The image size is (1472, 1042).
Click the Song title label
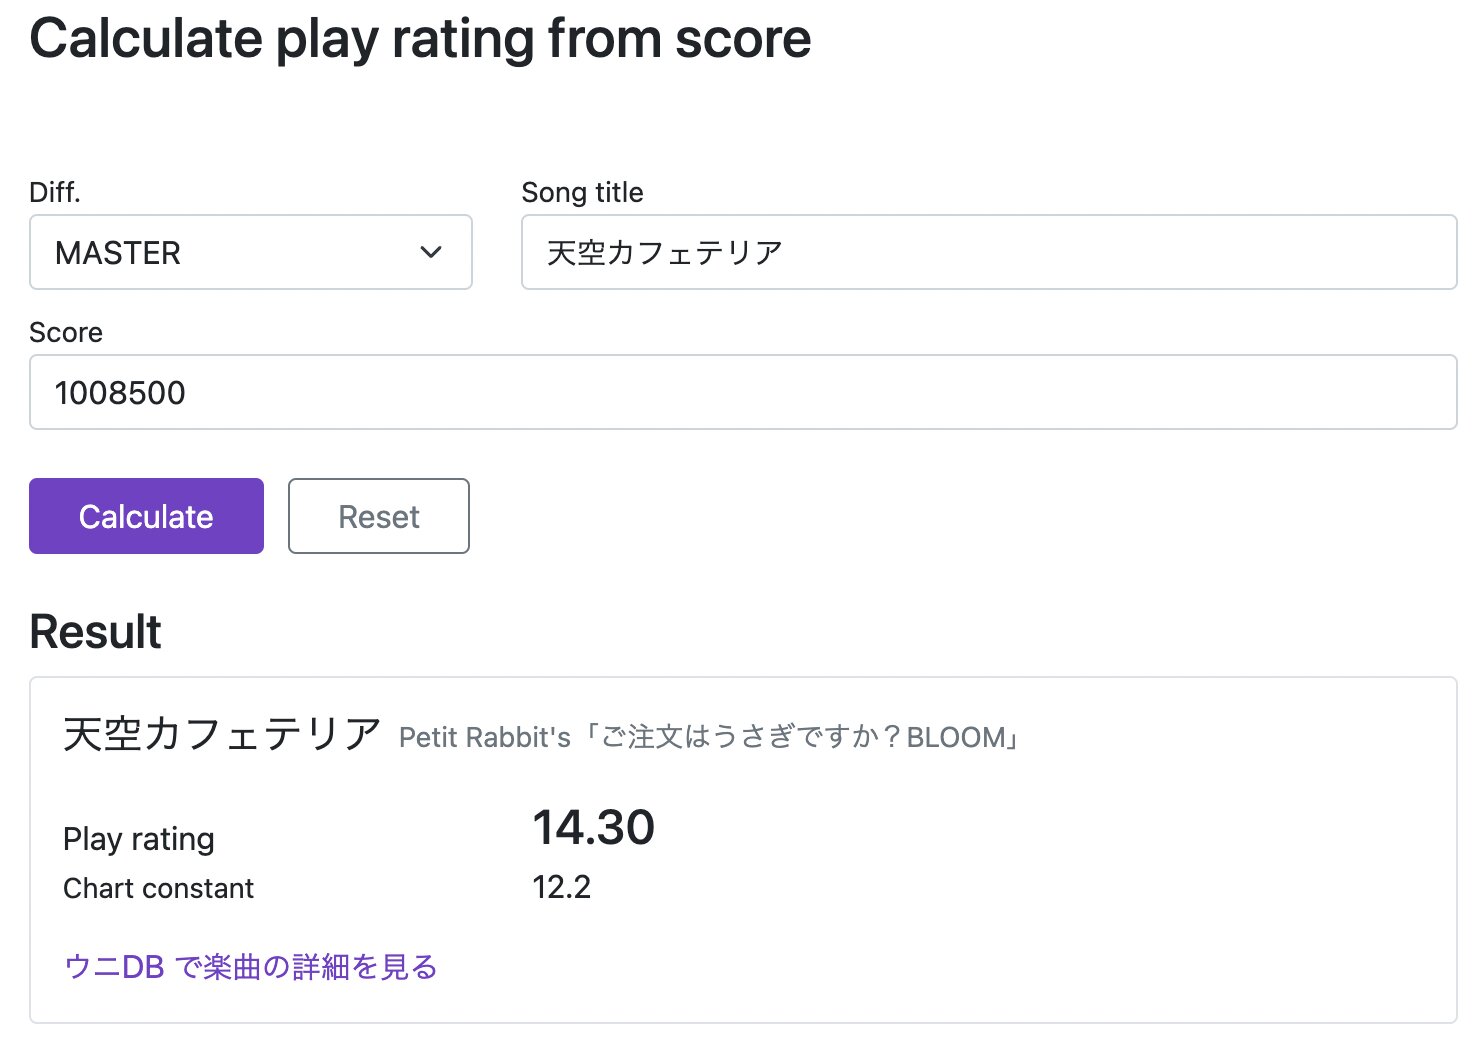(583, 192)
